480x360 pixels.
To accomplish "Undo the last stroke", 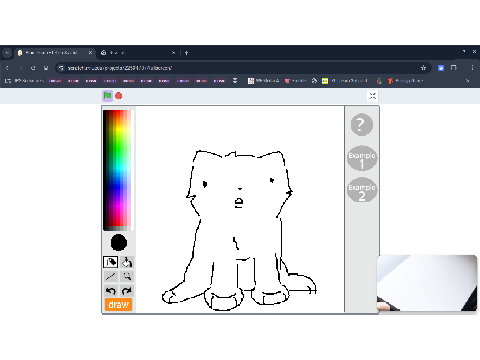I will pyautogui.click(x=111, y=291).
